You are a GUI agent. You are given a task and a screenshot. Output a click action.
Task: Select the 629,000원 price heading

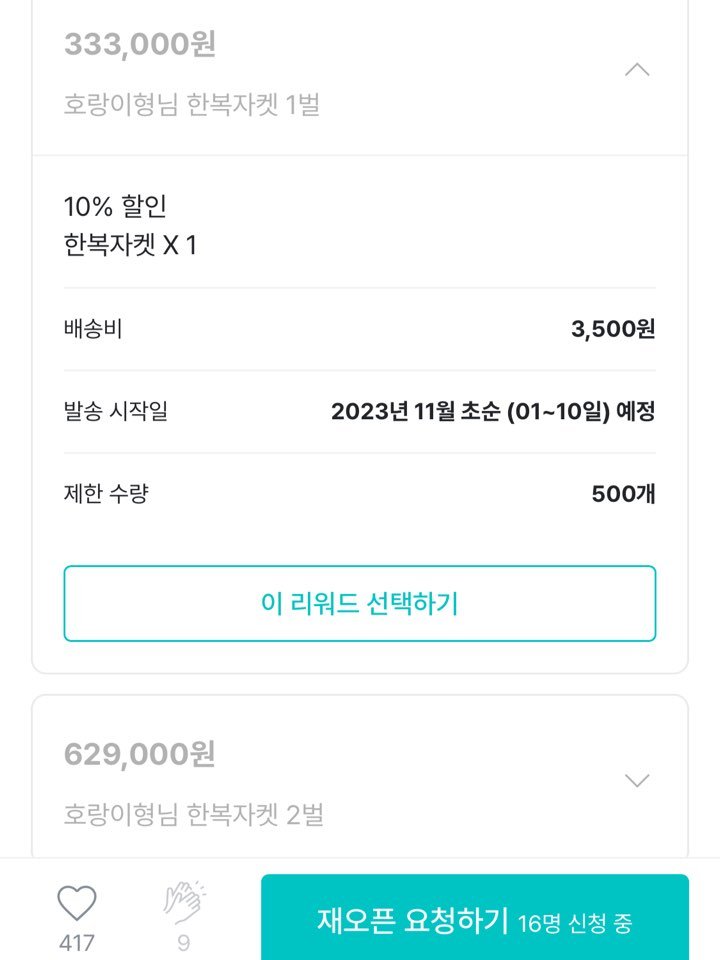(x=140, y=754)
